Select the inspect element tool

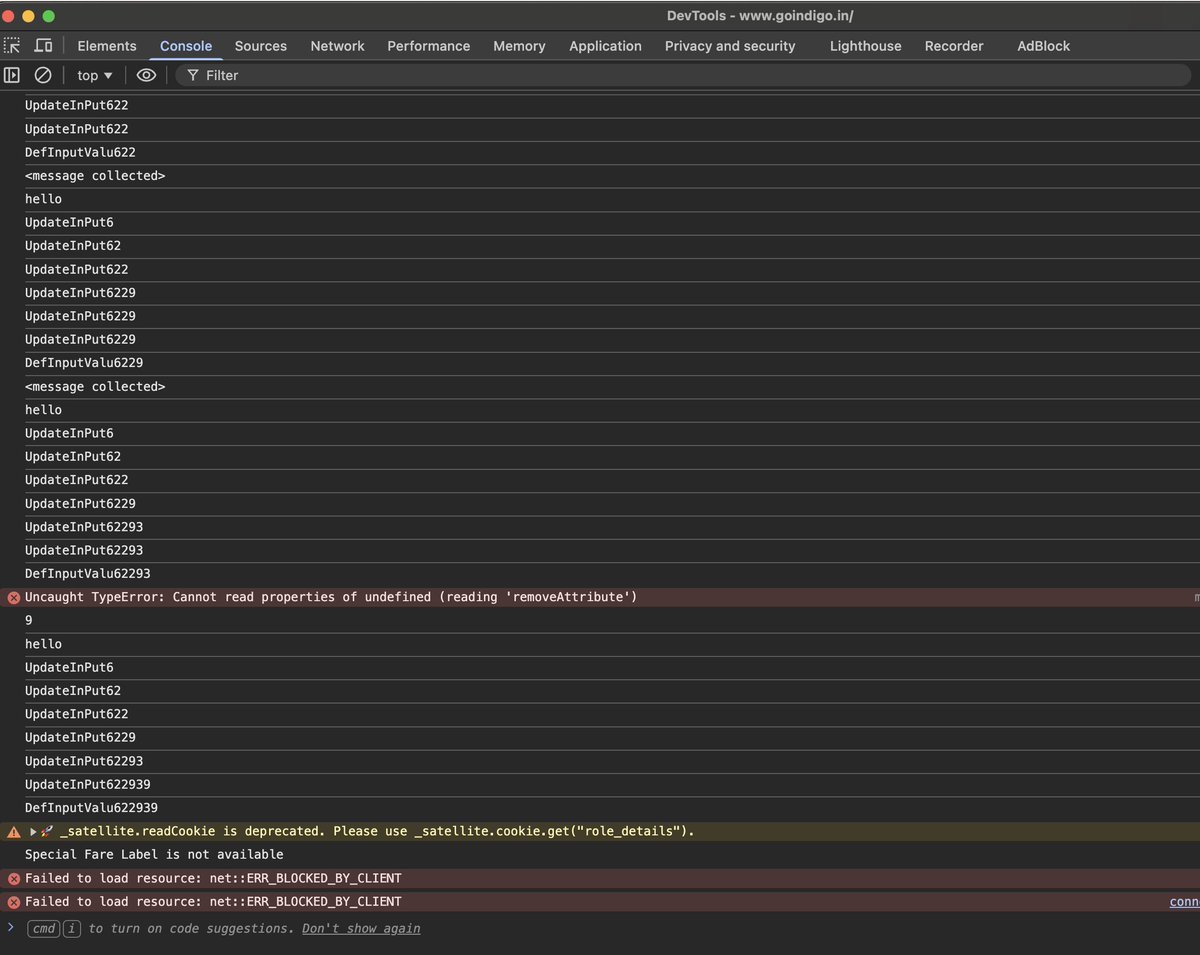[12, 45]
